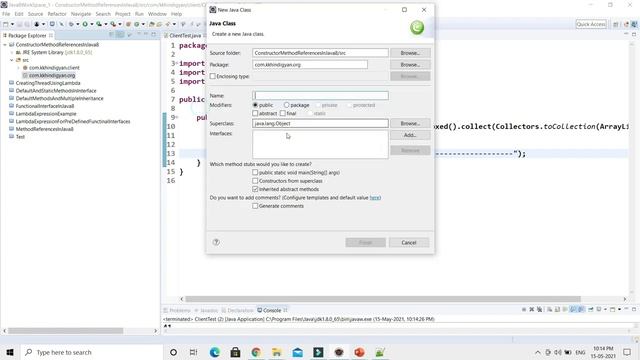Open PowerPoint from the taskbar
Viewport: 640px width, 360px height.
coord(359,352)
